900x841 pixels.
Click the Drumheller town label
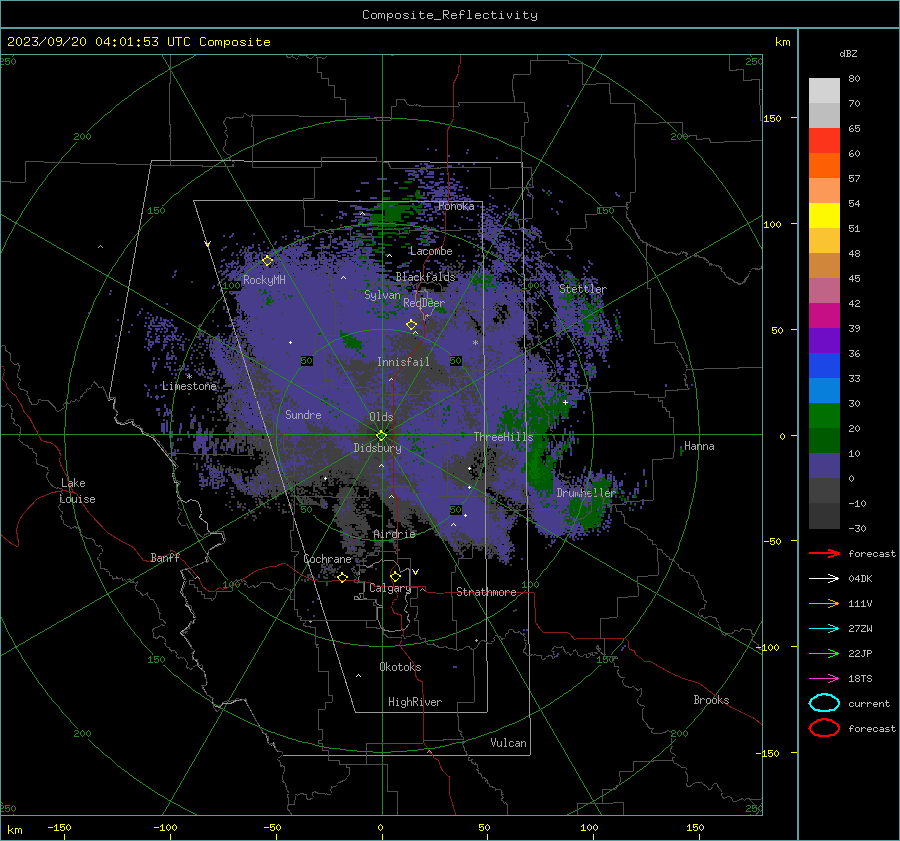(x=585, y=493)
